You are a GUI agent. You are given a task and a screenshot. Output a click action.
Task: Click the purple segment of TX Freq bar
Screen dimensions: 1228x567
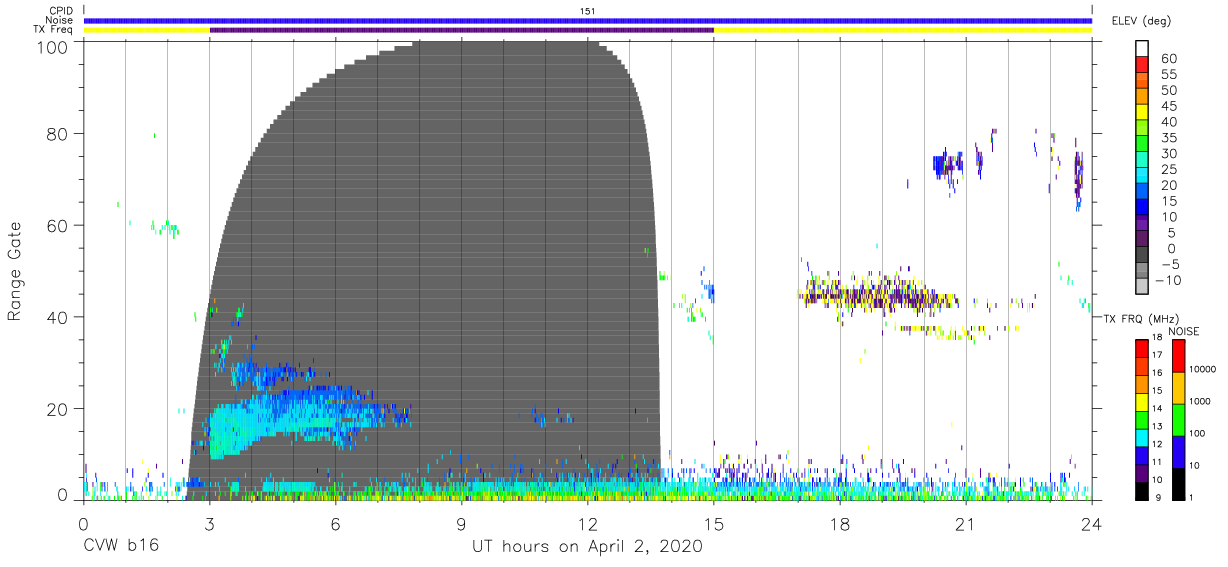(x=462, y=30)
